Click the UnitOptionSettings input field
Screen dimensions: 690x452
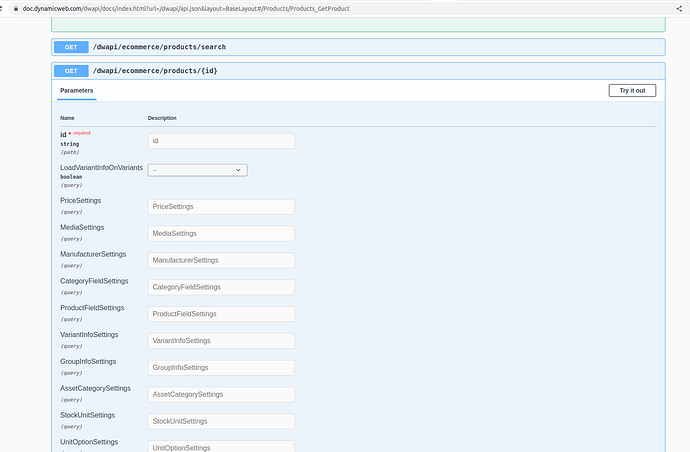(x=221, y=446)
